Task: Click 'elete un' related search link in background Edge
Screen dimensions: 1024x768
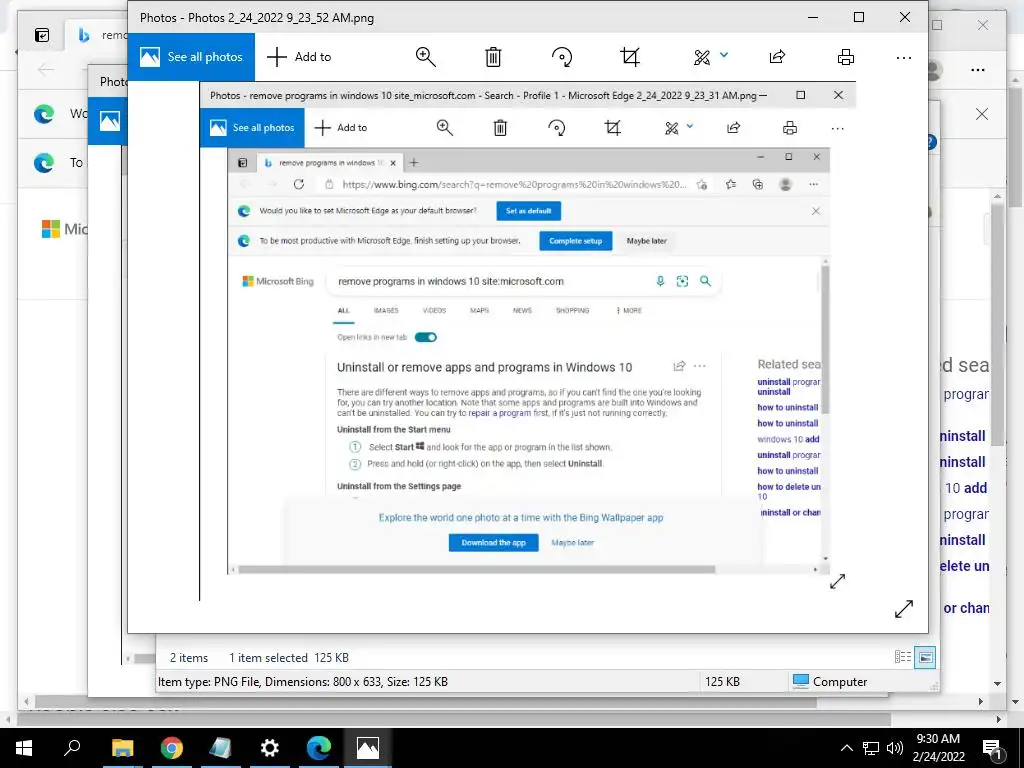Action: click(x=964, y=566)
